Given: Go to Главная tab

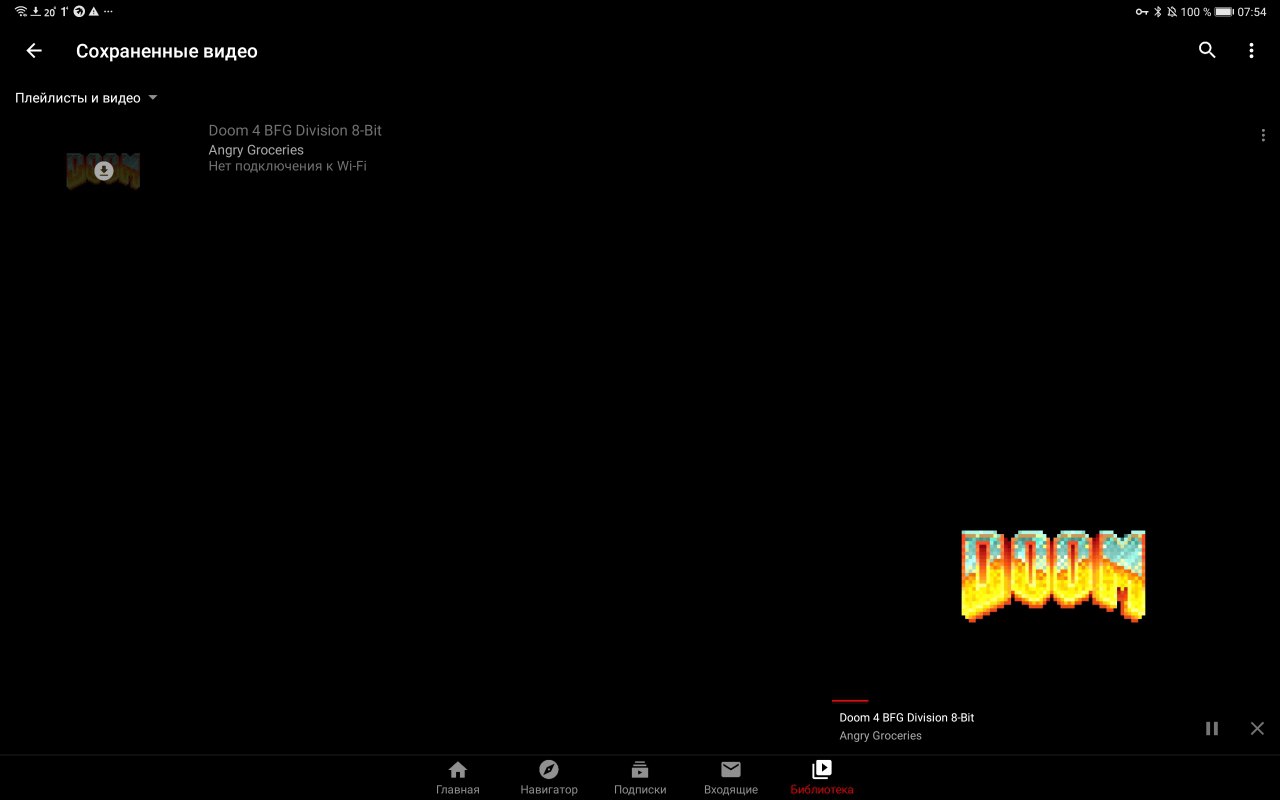Looking at the screenshot, I should pyautogui.click(x=458, y=778).
